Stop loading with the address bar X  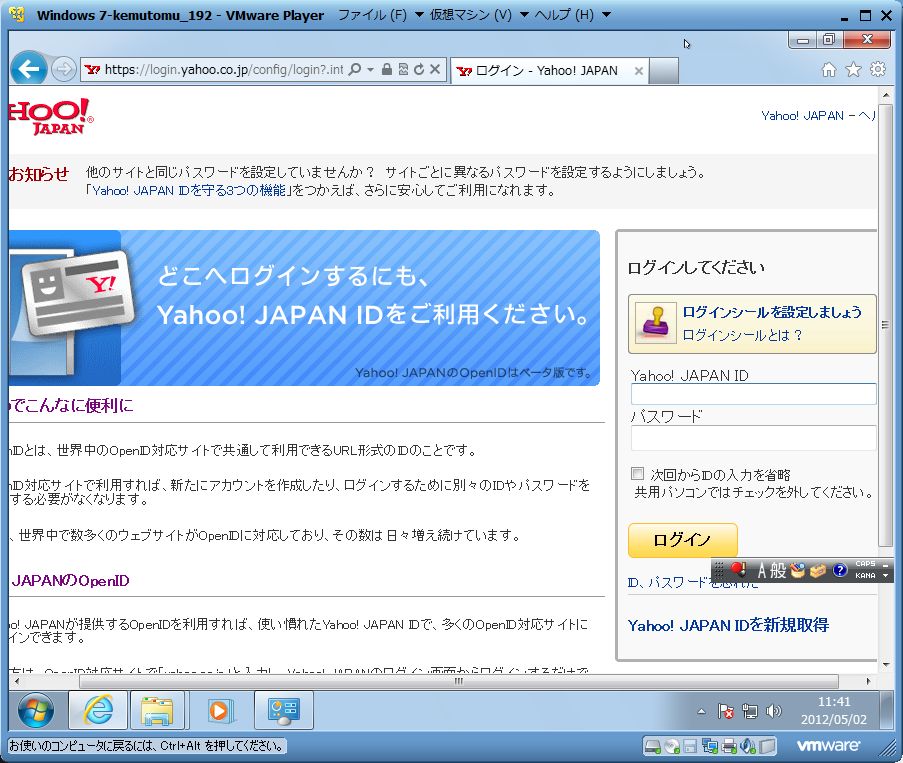(435, 70)
